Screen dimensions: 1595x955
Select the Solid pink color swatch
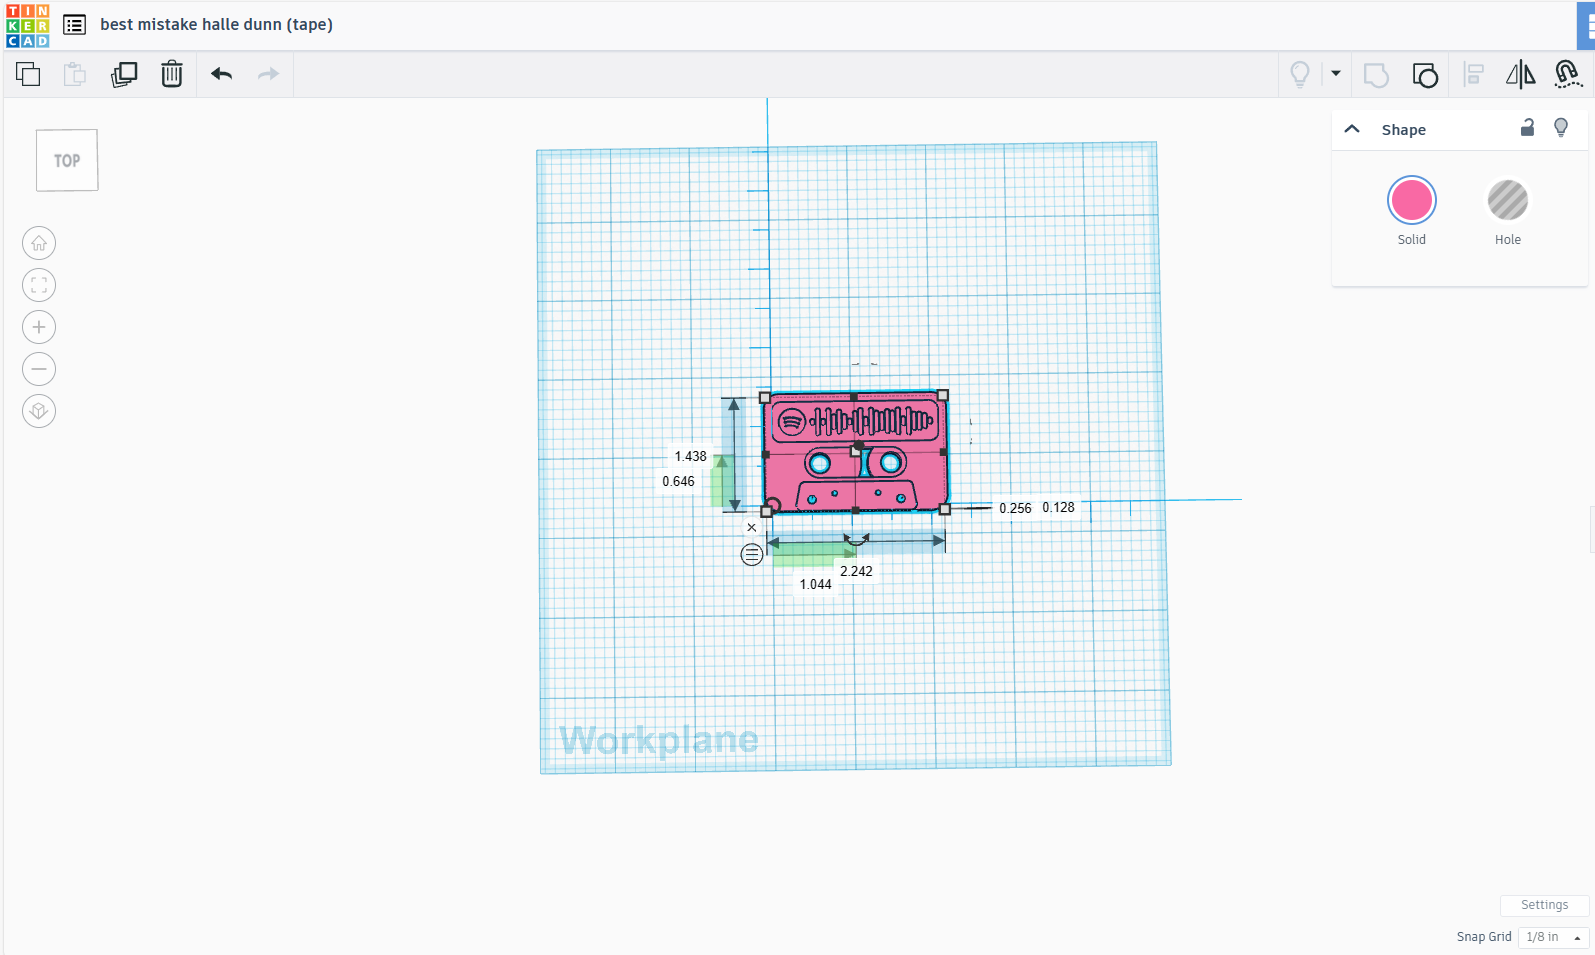(x=1412, y=201)
